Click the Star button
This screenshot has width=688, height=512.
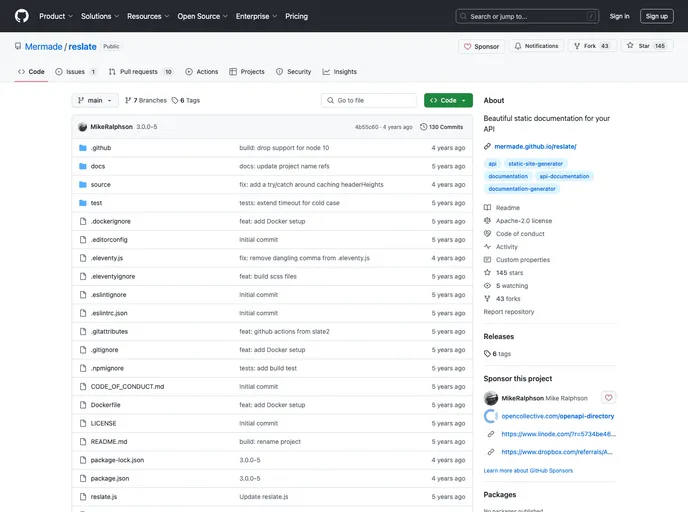[646, 46]
